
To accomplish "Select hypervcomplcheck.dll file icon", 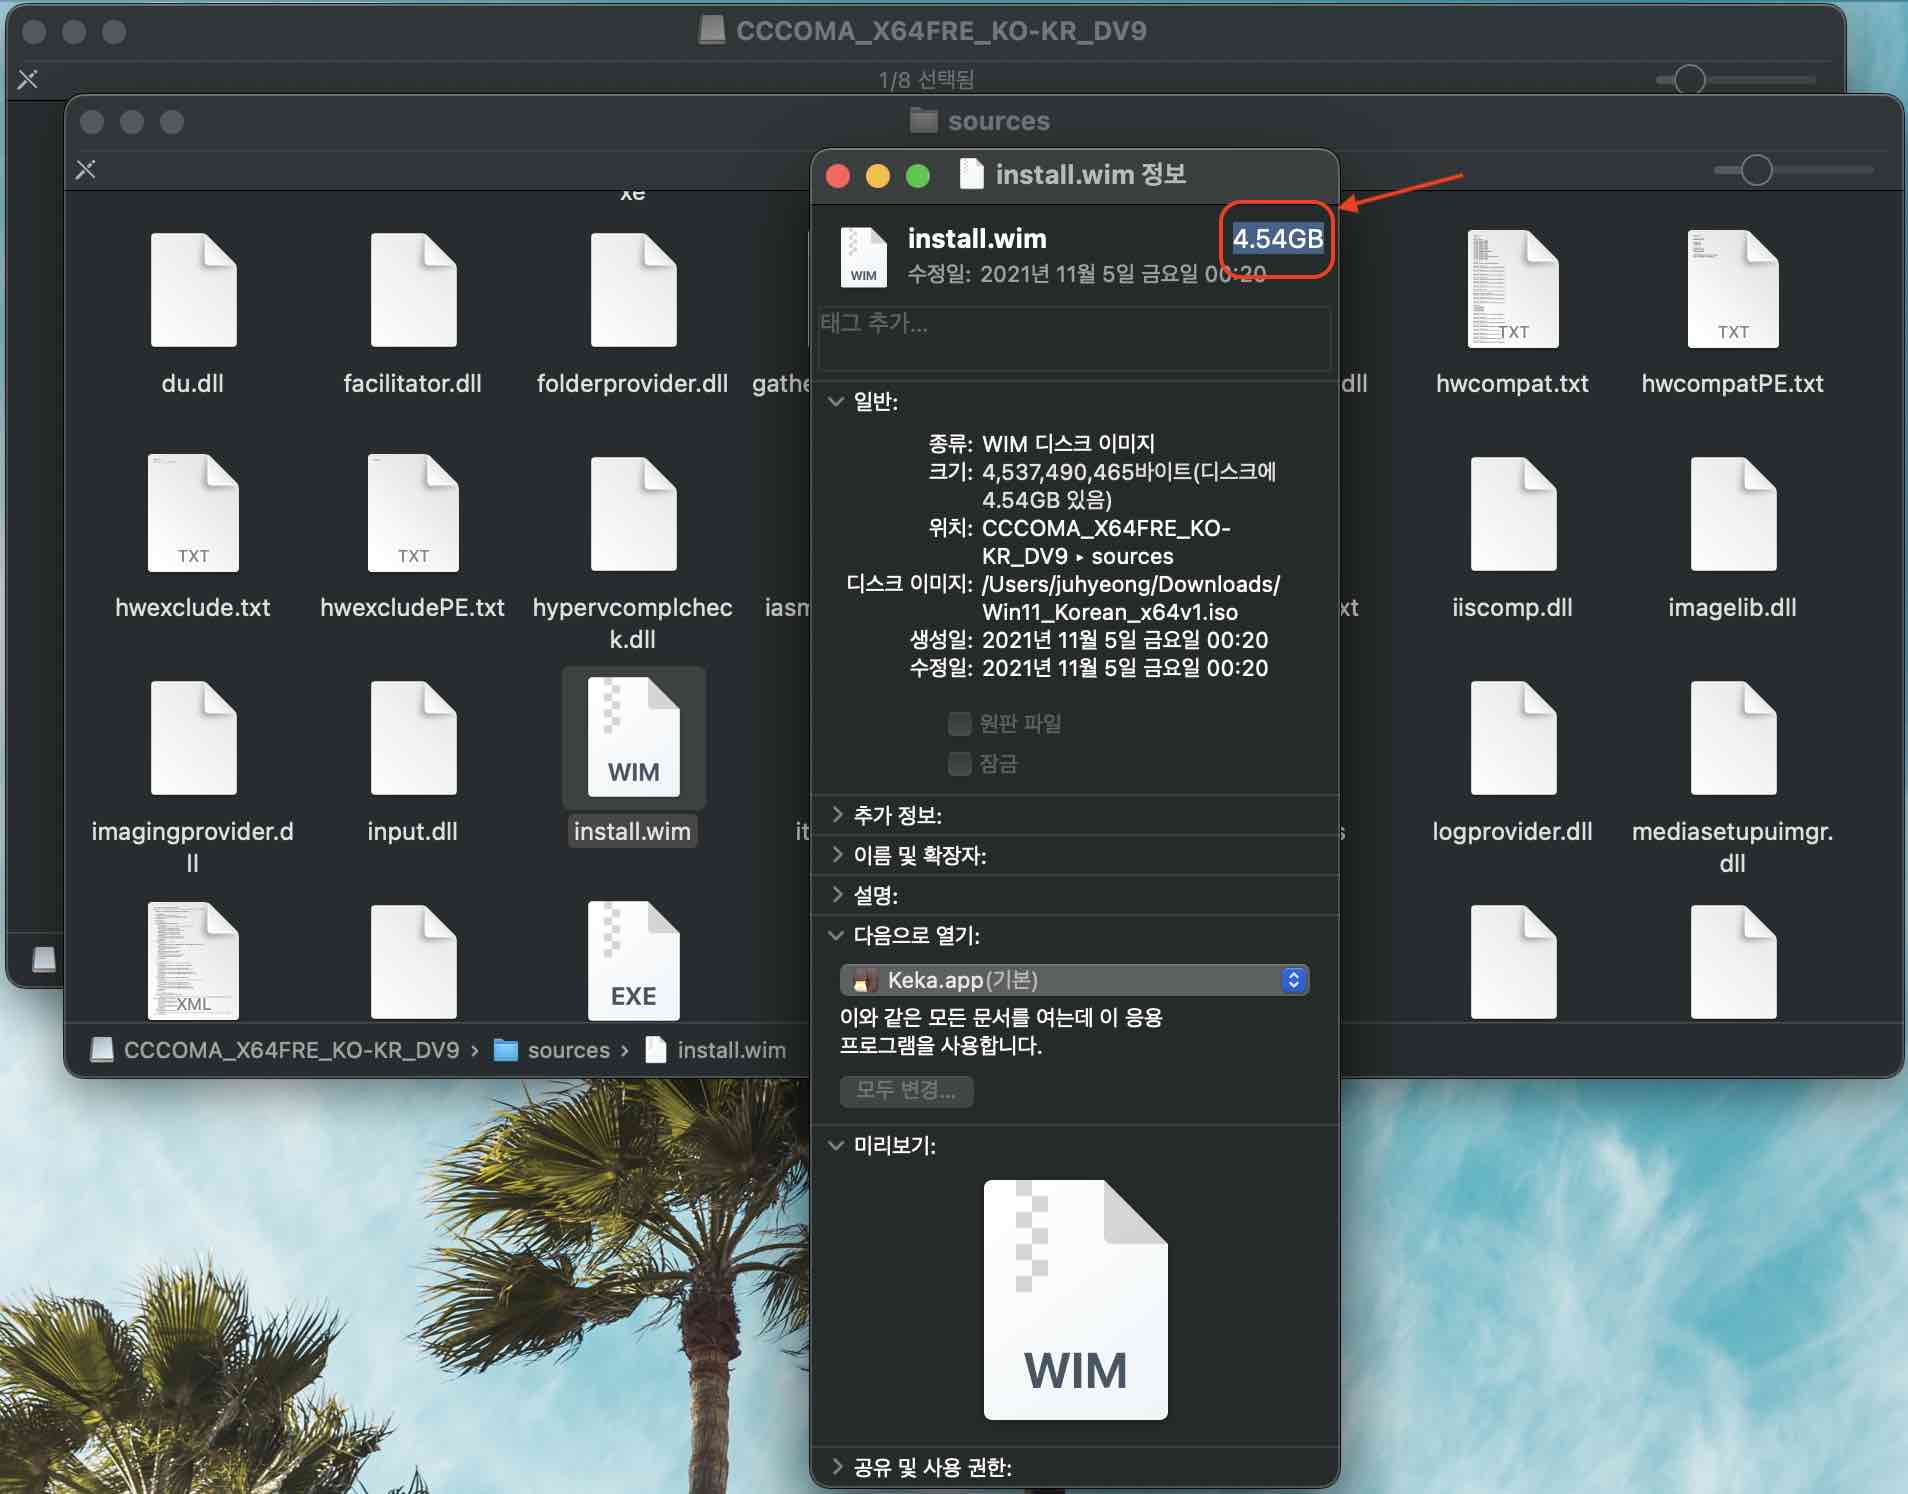I will [633, 514].
